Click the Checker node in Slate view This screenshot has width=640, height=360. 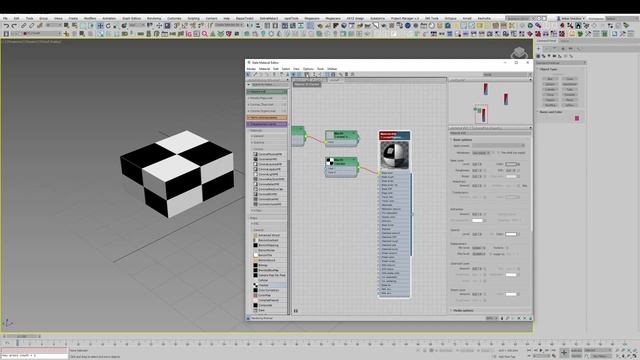[x=342, y=167]
